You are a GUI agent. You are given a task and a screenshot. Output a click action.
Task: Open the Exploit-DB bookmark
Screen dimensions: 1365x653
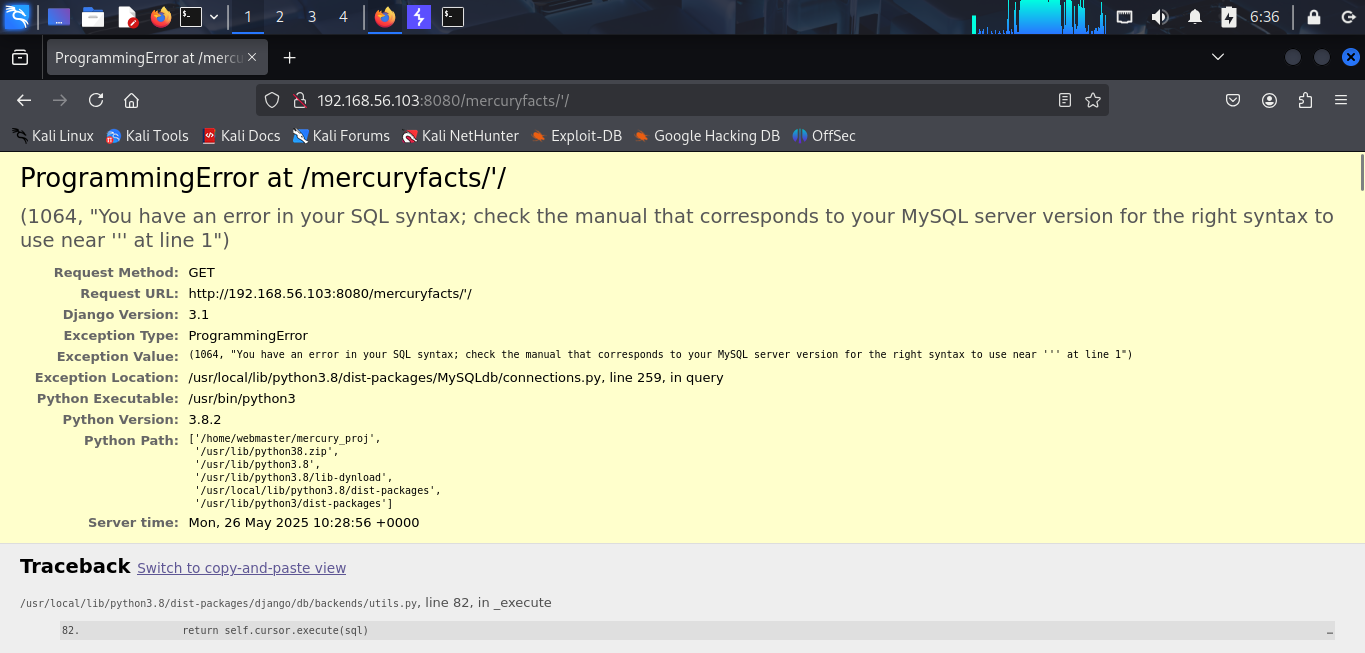[577, 136]
